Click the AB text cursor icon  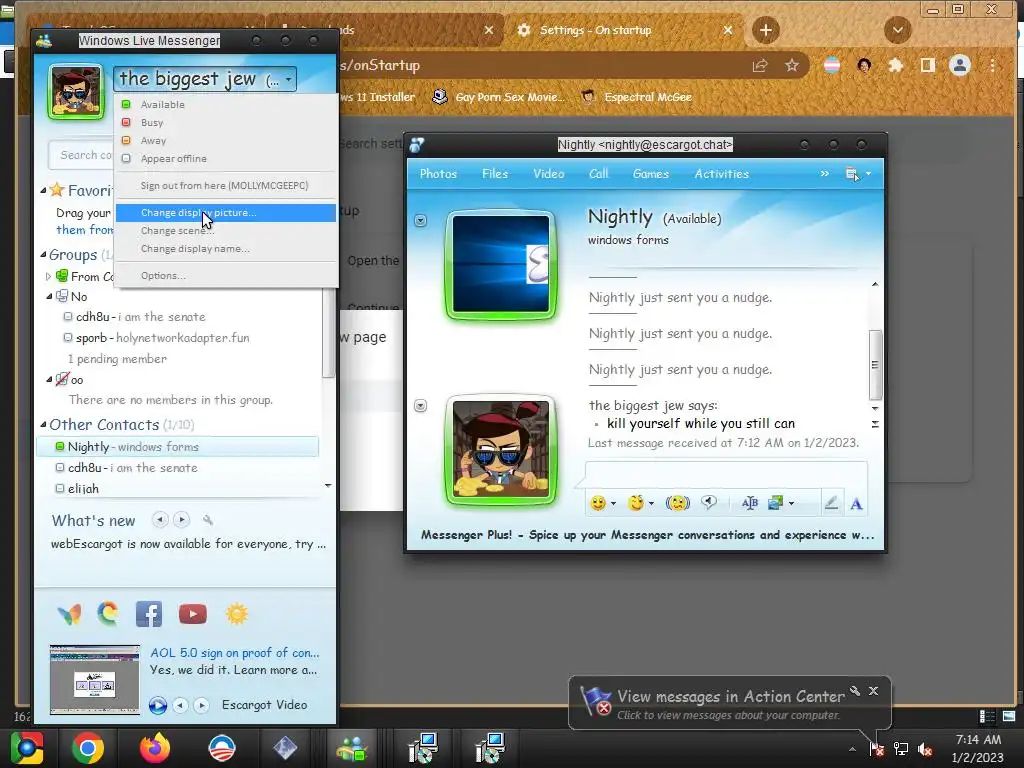pos(750,503)
